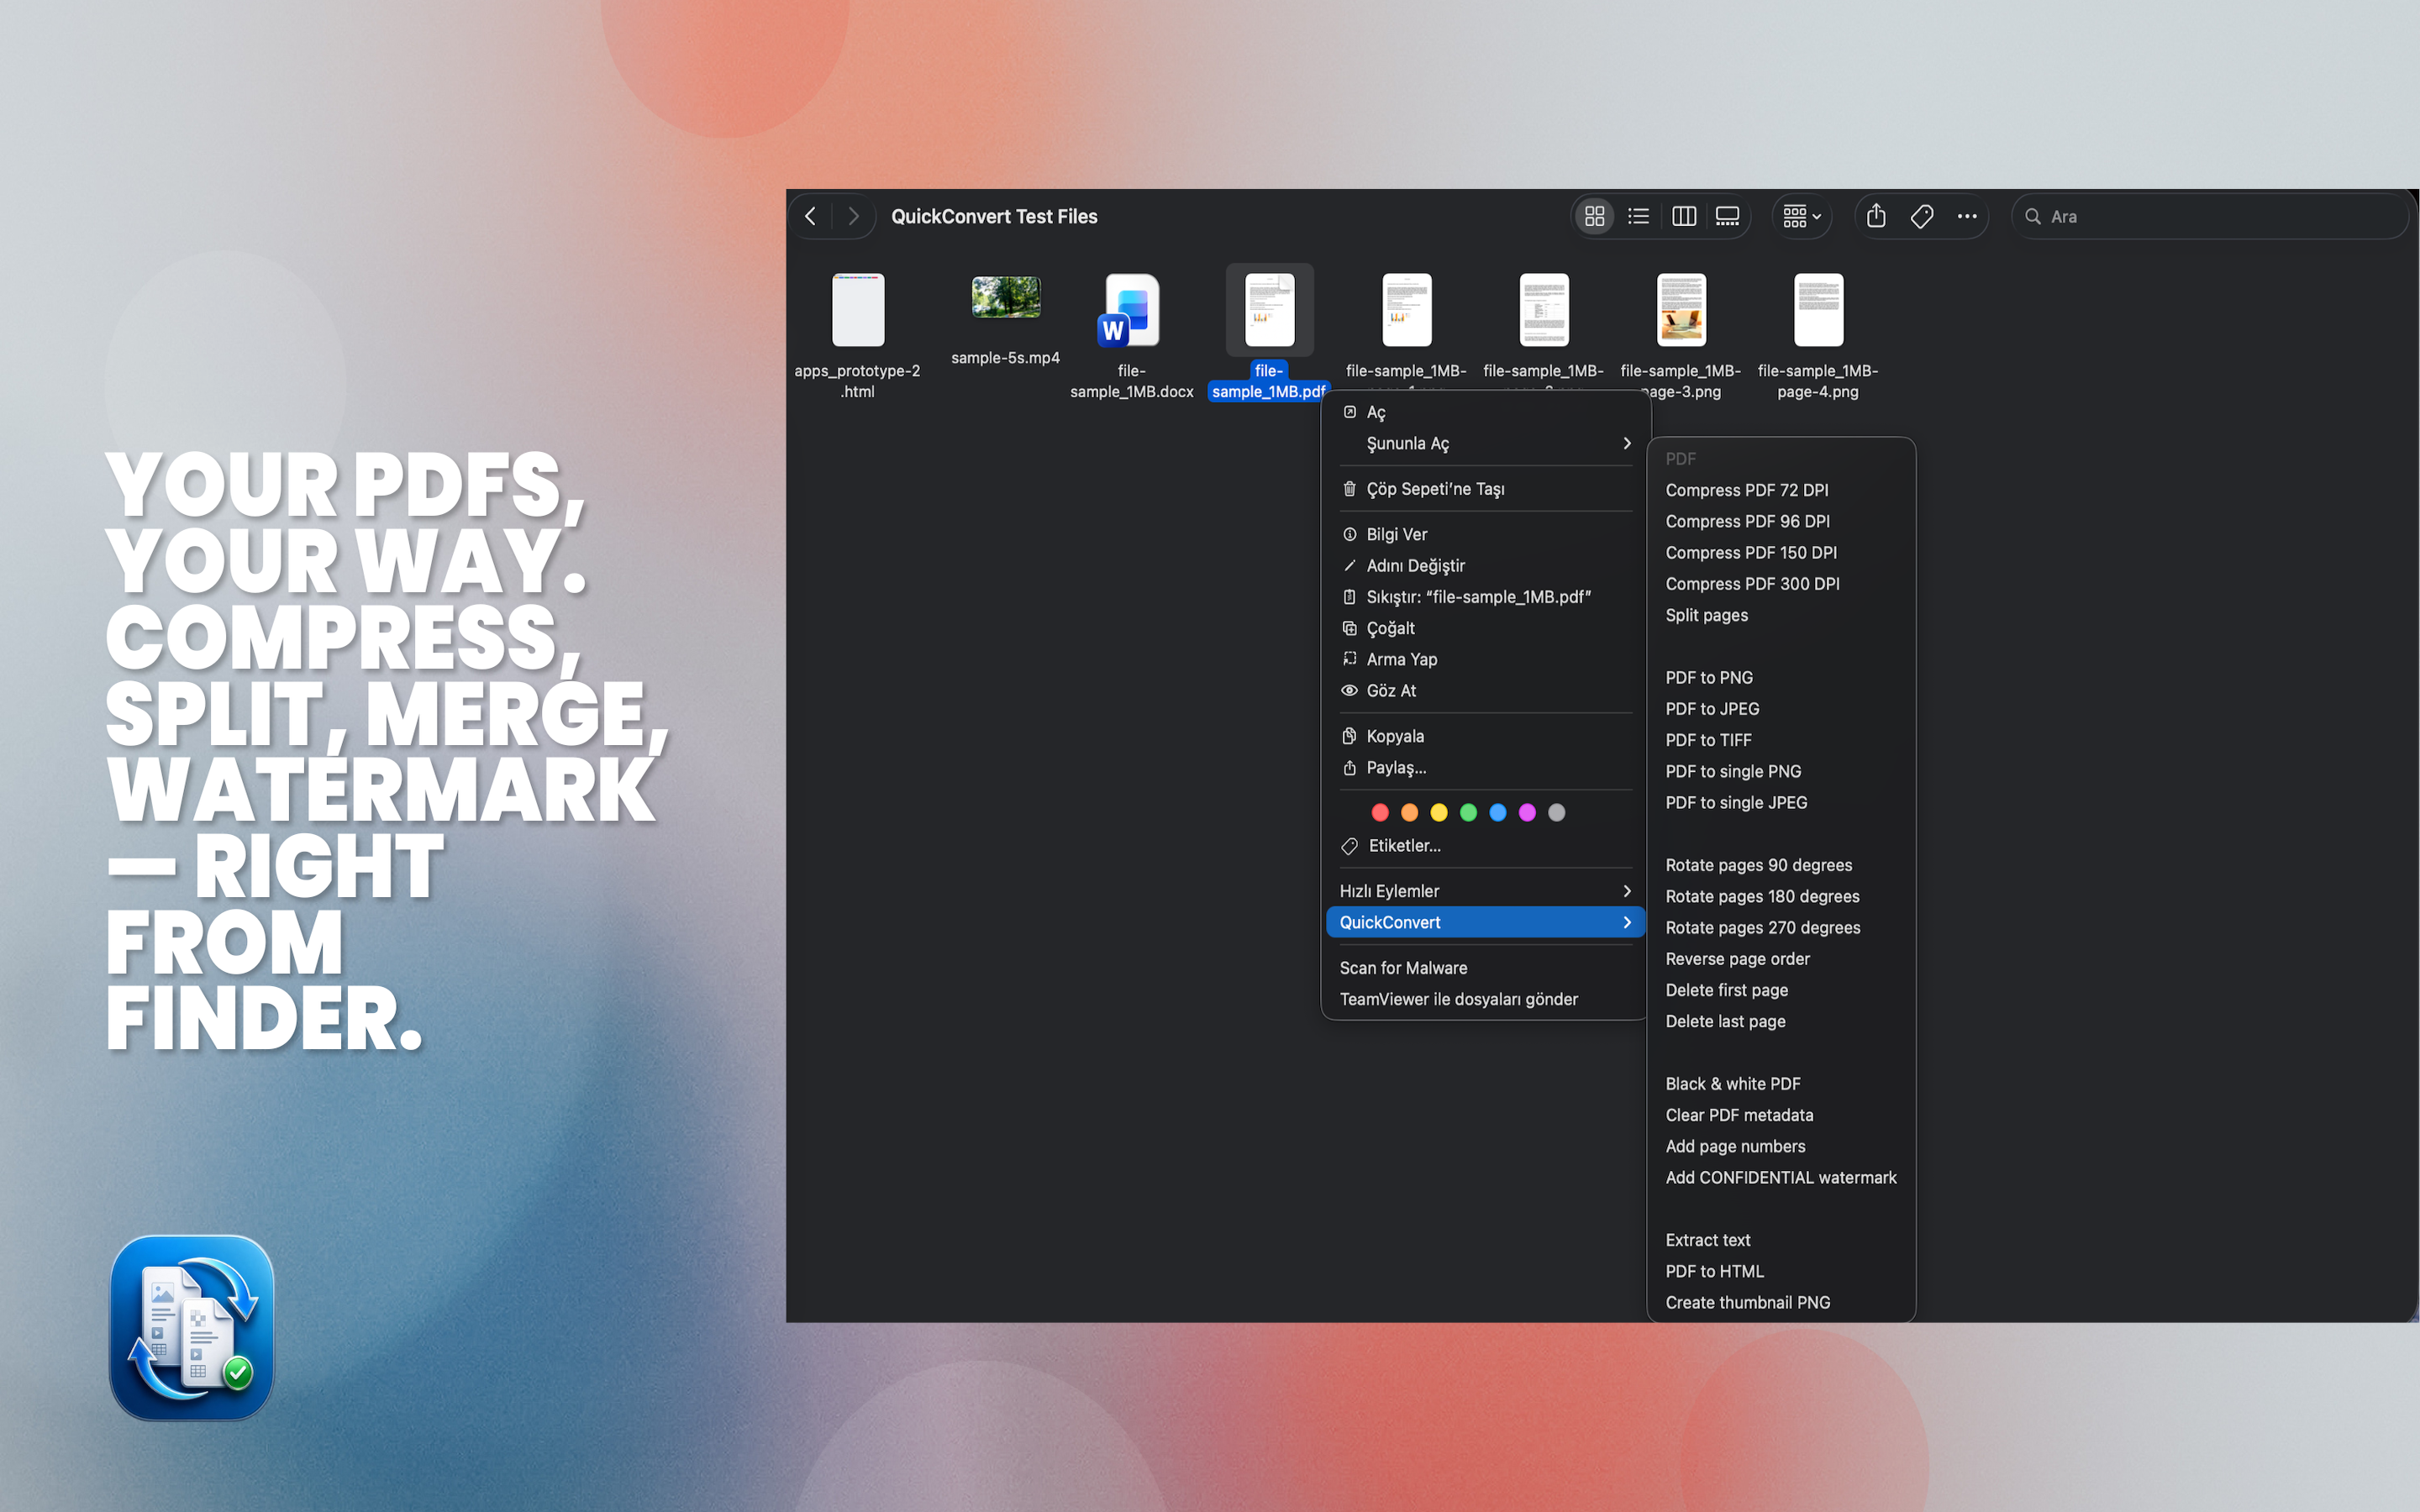2420x1512 pixels.
Task: Choose Göz At quick look entry
Action: (x=1485, y=691)
